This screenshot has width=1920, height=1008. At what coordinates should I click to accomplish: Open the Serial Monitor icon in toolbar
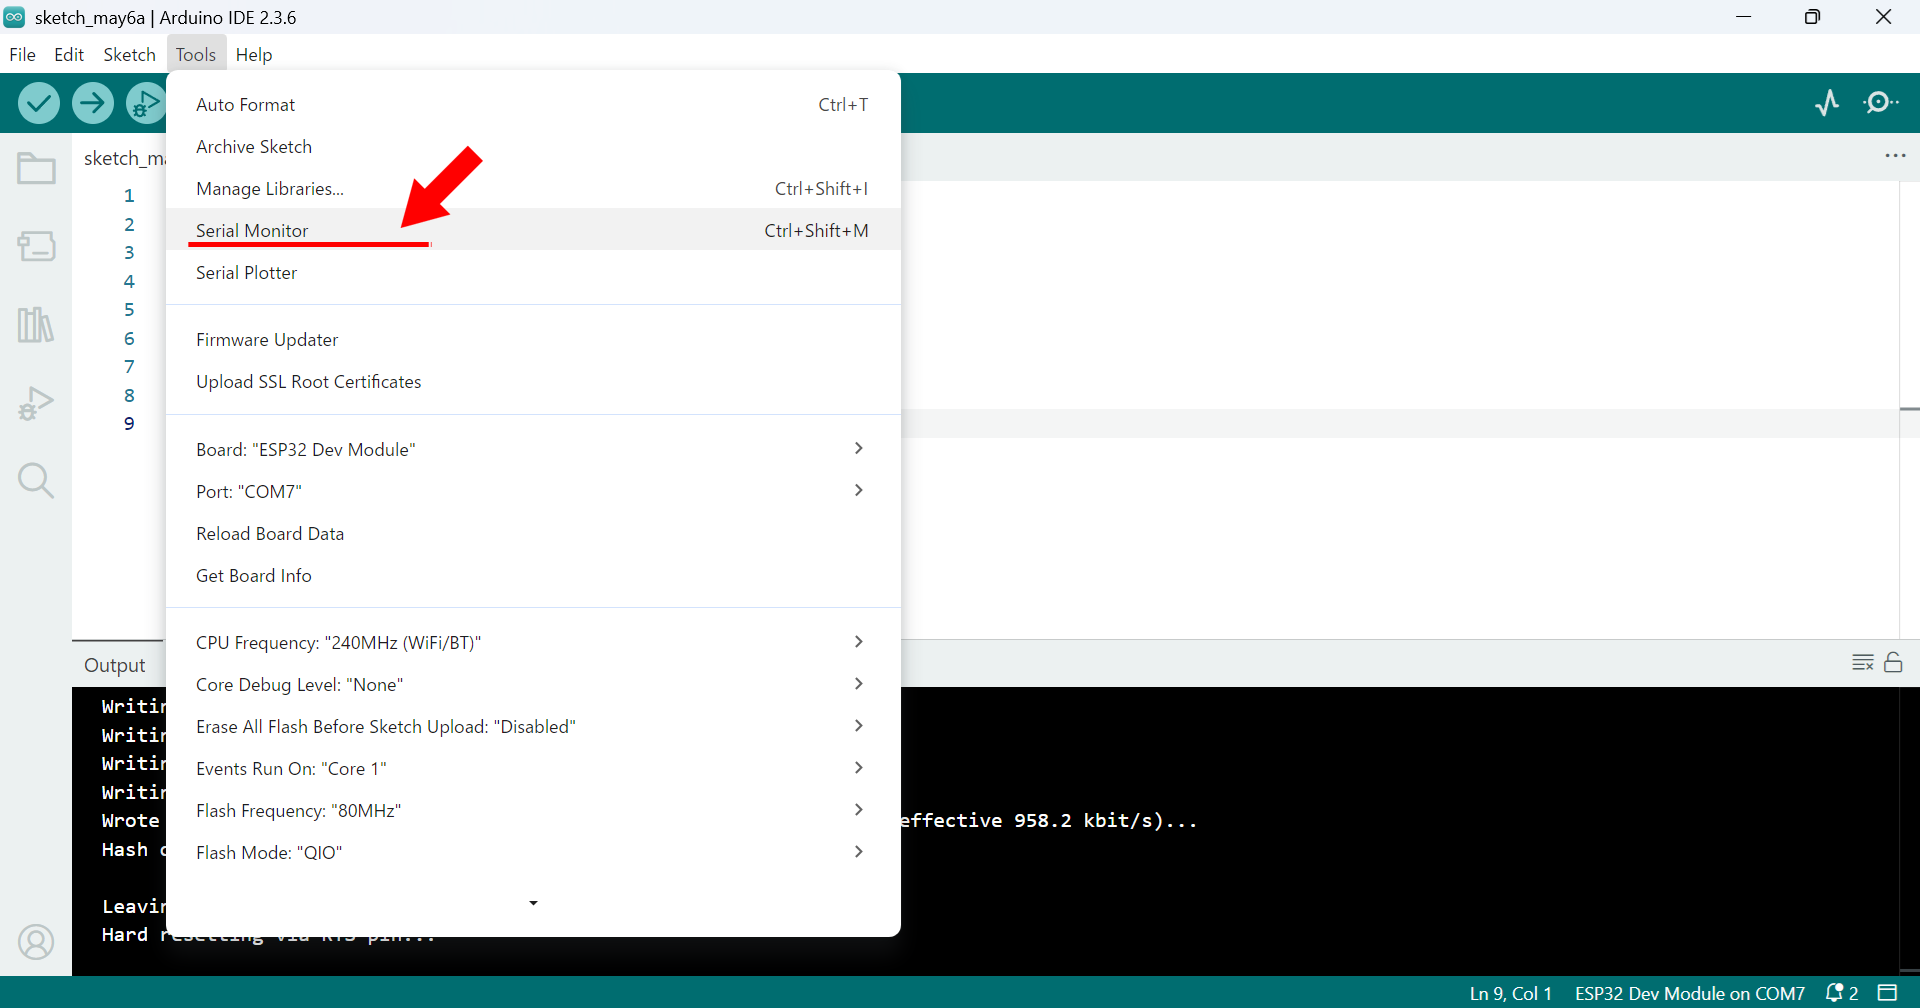1881,103
